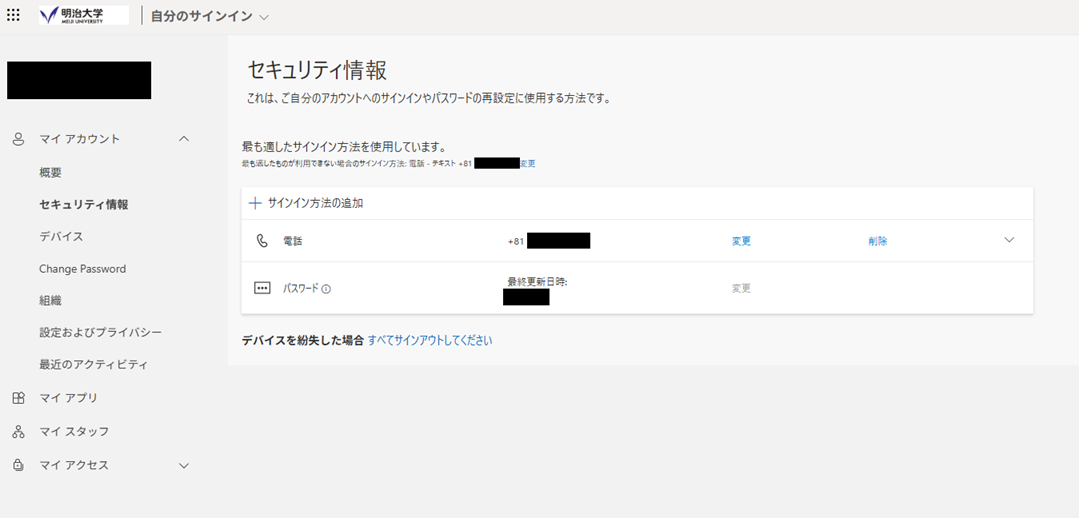The height and width of the screenshot is (518, 1079).
Task: Click 変更 link in 電話 row
Action: [741, 241]
